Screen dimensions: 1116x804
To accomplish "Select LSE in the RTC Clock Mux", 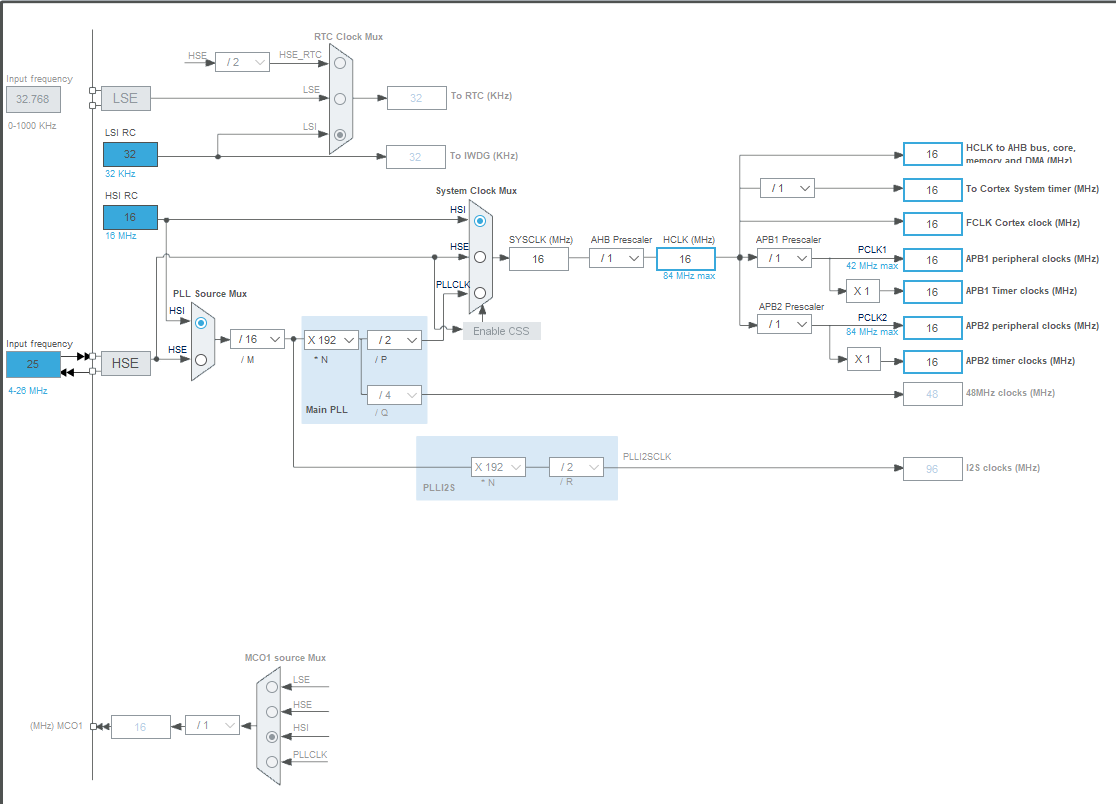I will click(340, 97).
